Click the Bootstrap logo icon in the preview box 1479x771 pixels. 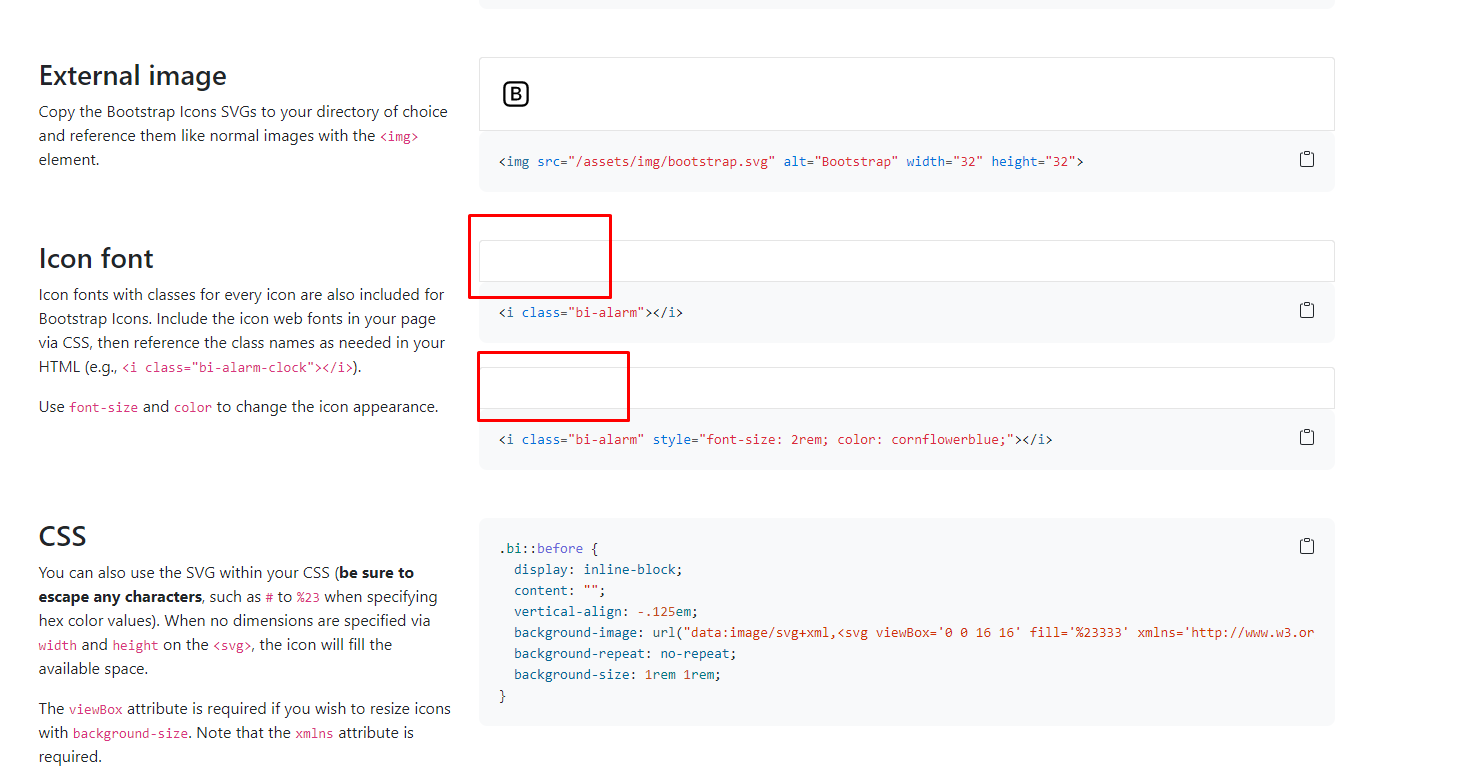click(516, 93)
